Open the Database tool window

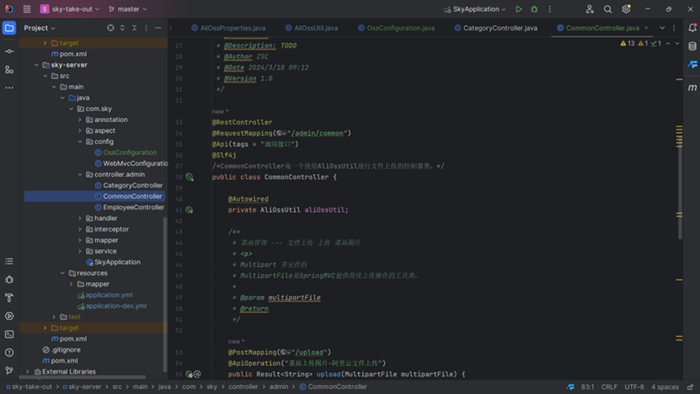click(x=692, y=46)
